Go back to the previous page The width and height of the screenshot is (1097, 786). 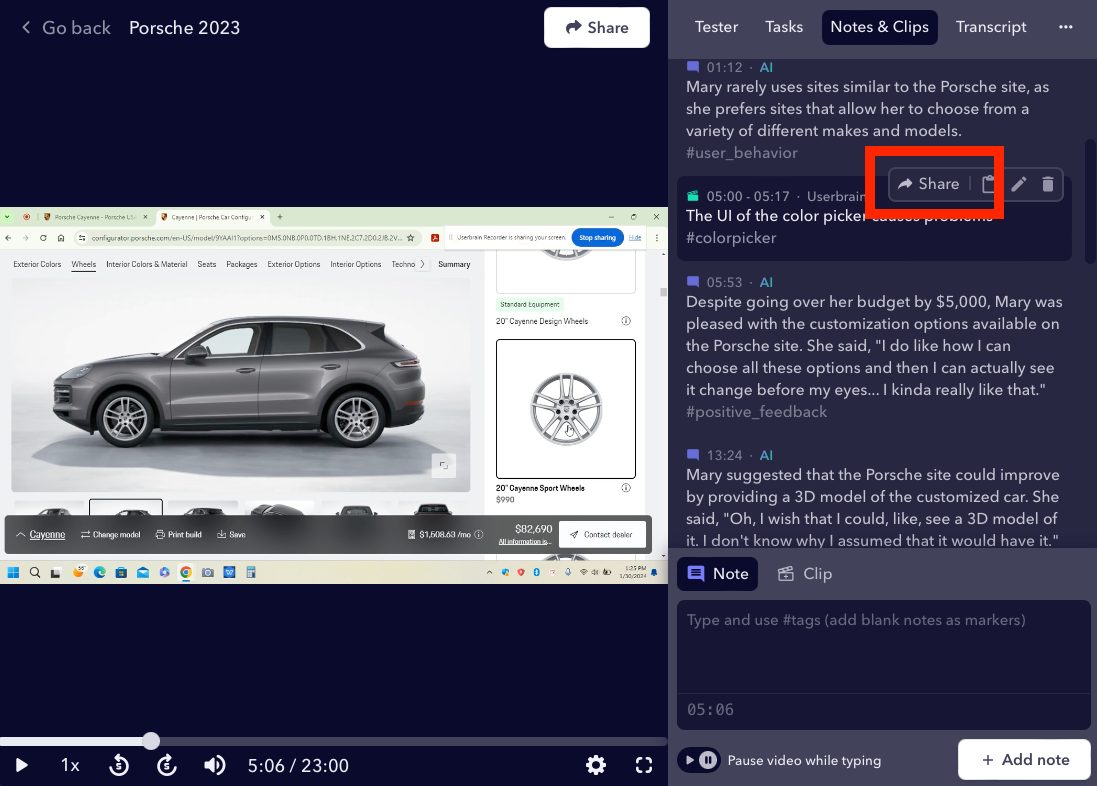[66, 28]
